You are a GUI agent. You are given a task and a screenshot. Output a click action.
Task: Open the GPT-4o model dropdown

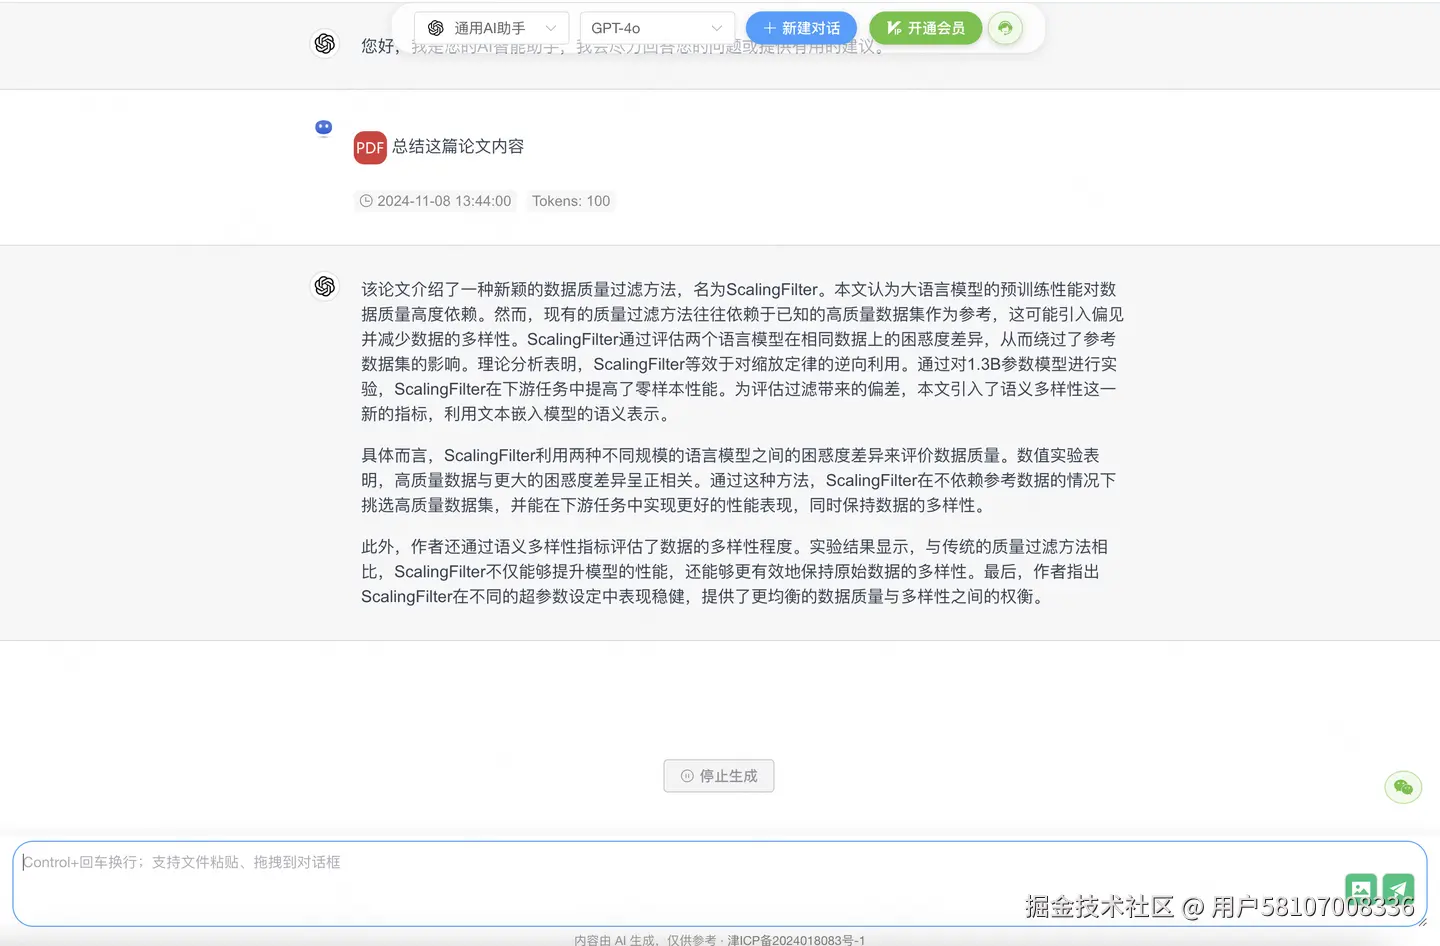(x=655, y=27)
